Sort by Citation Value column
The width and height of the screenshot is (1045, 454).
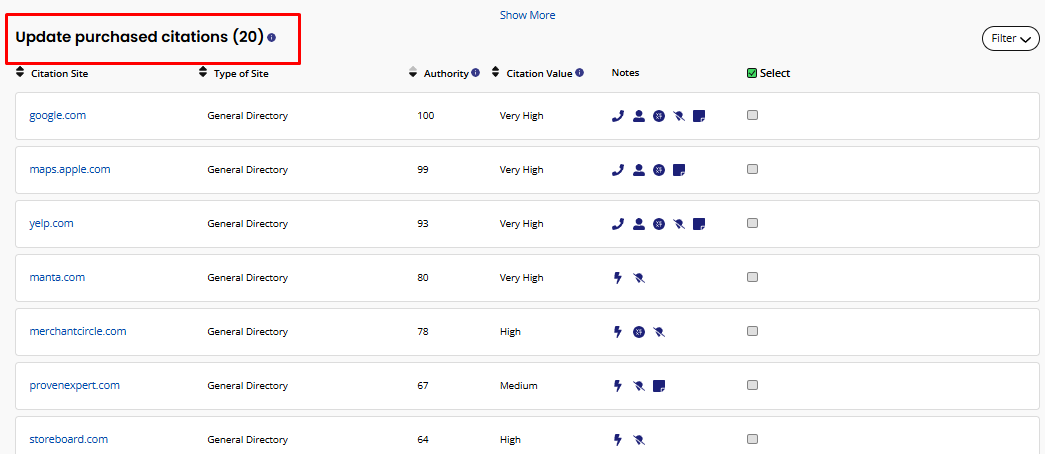coord(496,73)
